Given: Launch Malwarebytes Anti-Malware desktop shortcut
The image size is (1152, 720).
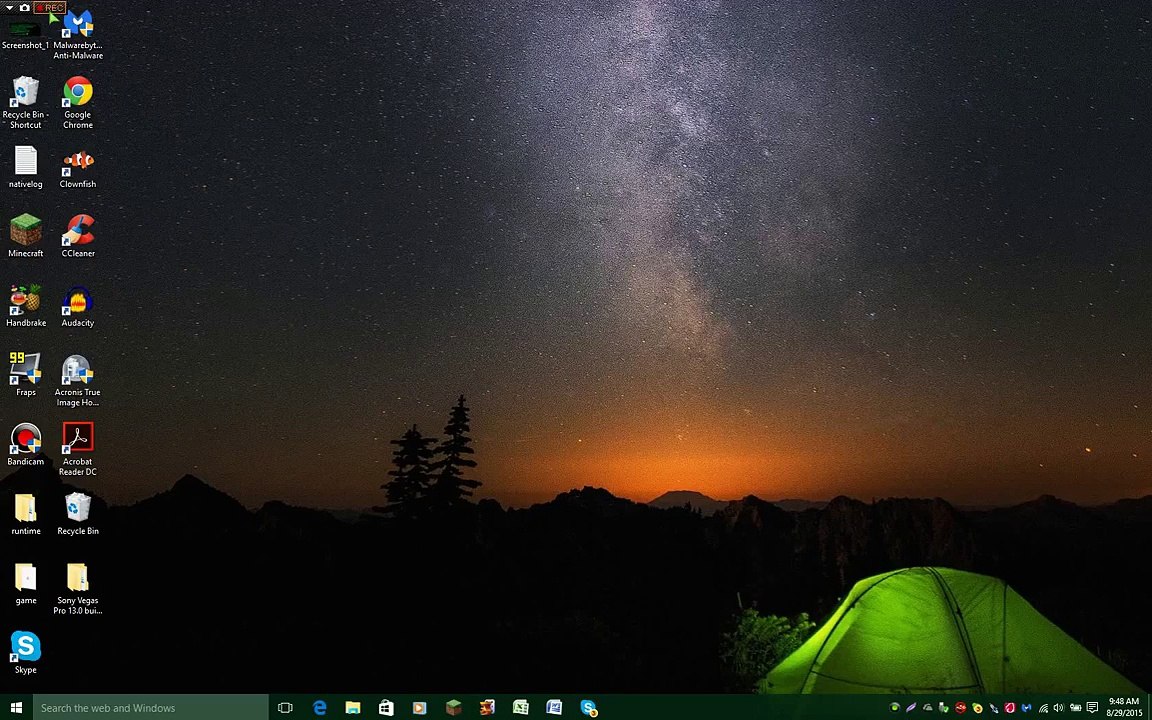Looking at the screenshot, I should (x=78, y=35).
